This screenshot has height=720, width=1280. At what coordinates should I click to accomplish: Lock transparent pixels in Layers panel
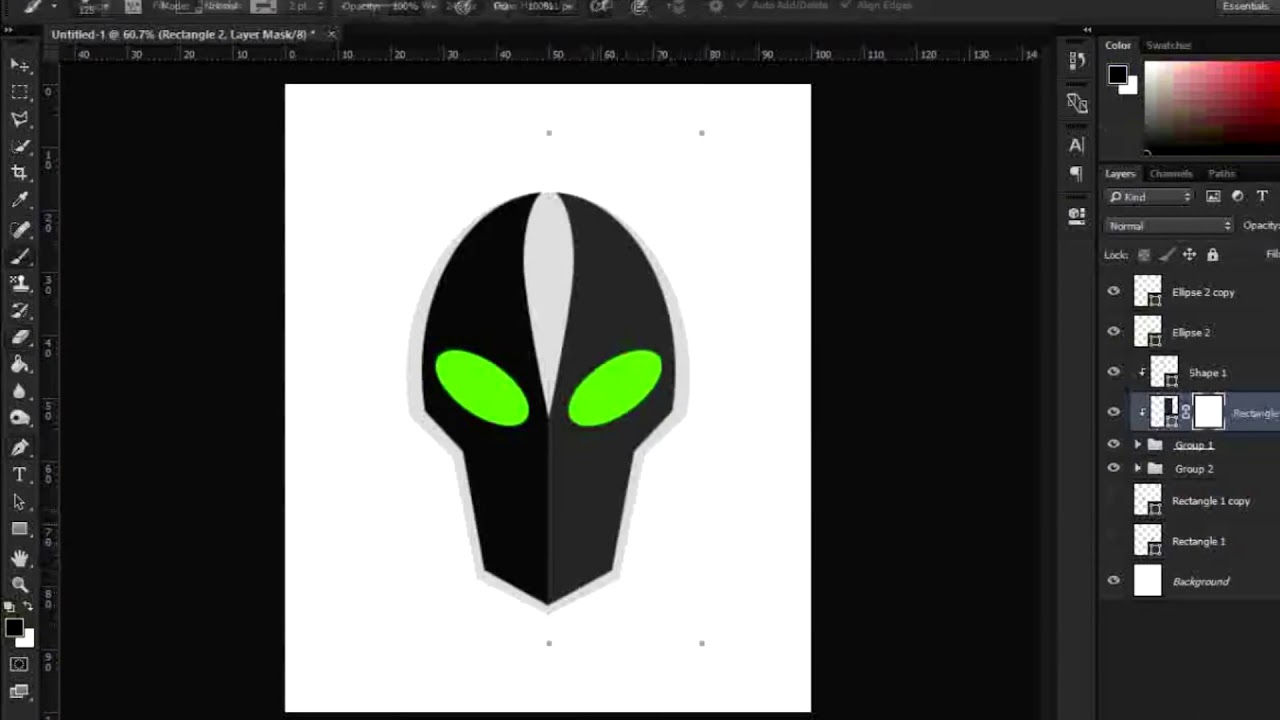(x=1144, y=255)
